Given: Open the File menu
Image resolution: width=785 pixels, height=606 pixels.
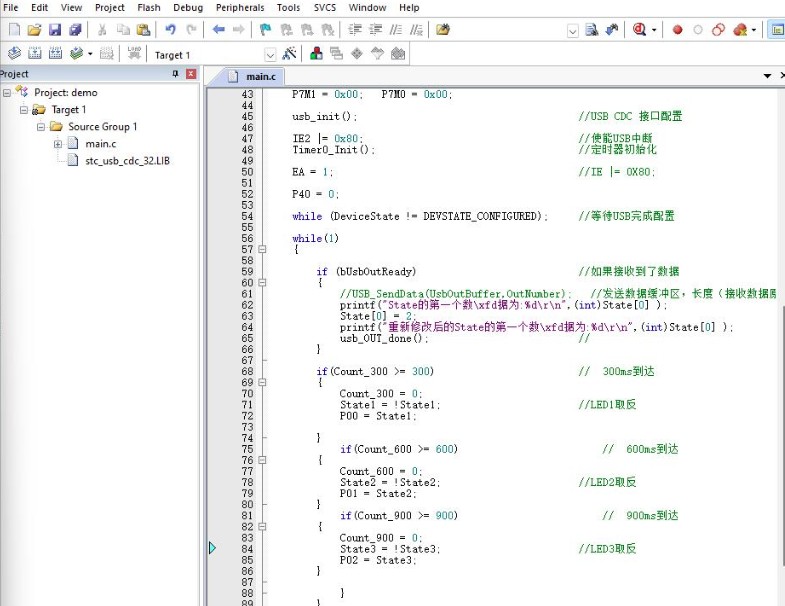Looking at the screenshot, I should pos(11,8).
